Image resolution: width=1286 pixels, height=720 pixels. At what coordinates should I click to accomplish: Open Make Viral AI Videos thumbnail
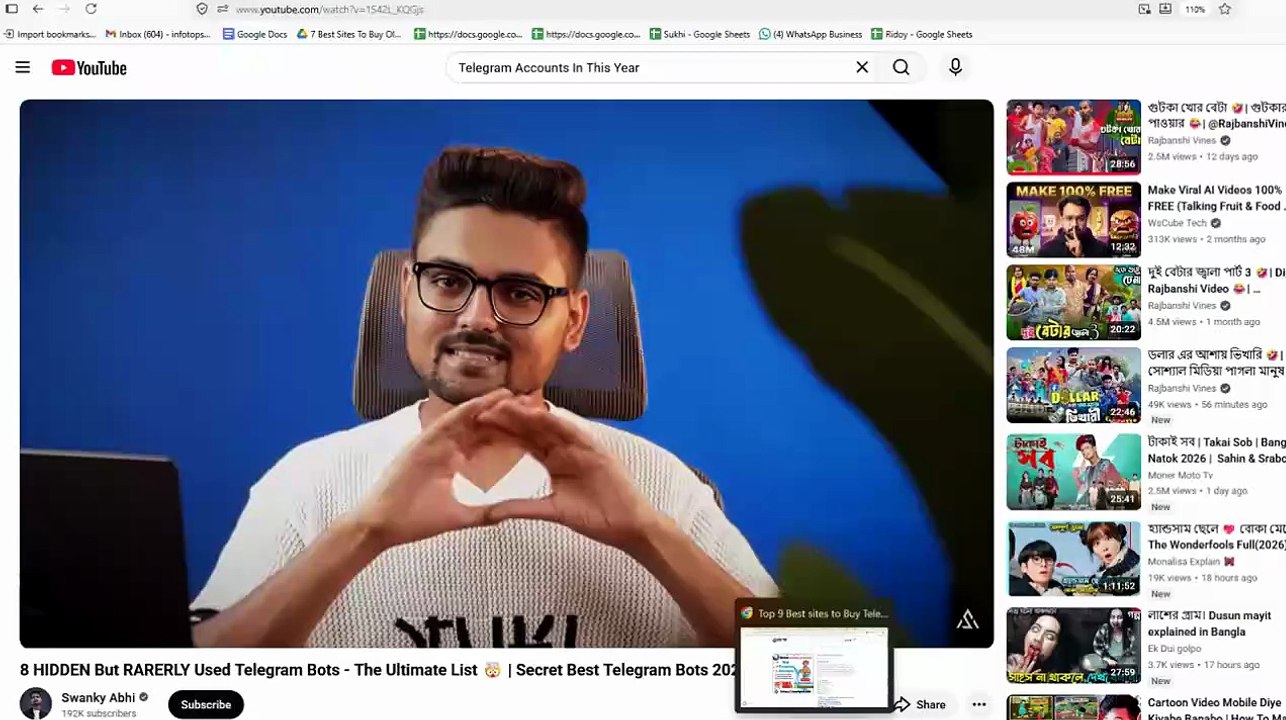[x=1073, y=220]
